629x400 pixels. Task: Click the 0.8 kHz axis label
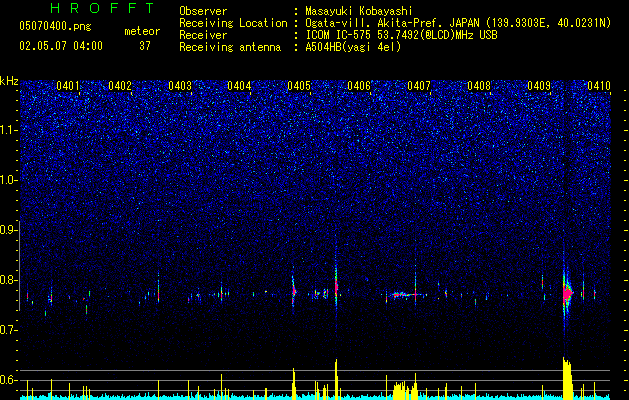coord(9,280)
